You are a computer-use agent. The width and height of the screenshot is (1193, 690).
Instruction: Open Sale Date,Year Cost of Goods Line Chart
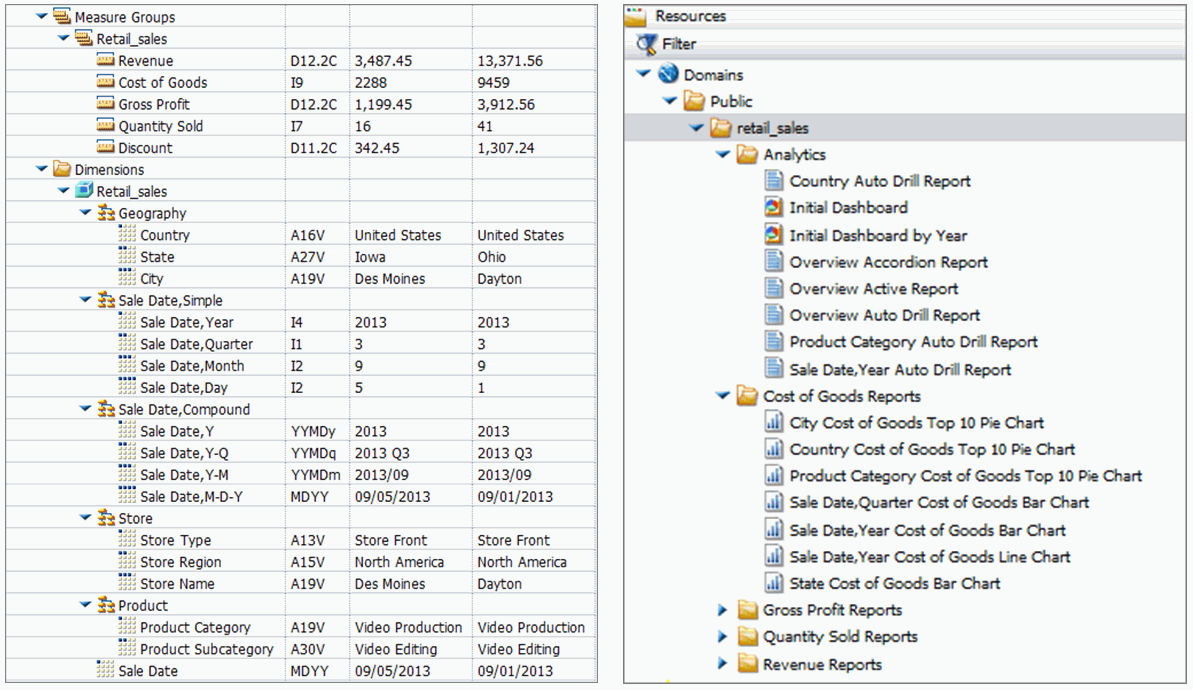coord(929,557)
